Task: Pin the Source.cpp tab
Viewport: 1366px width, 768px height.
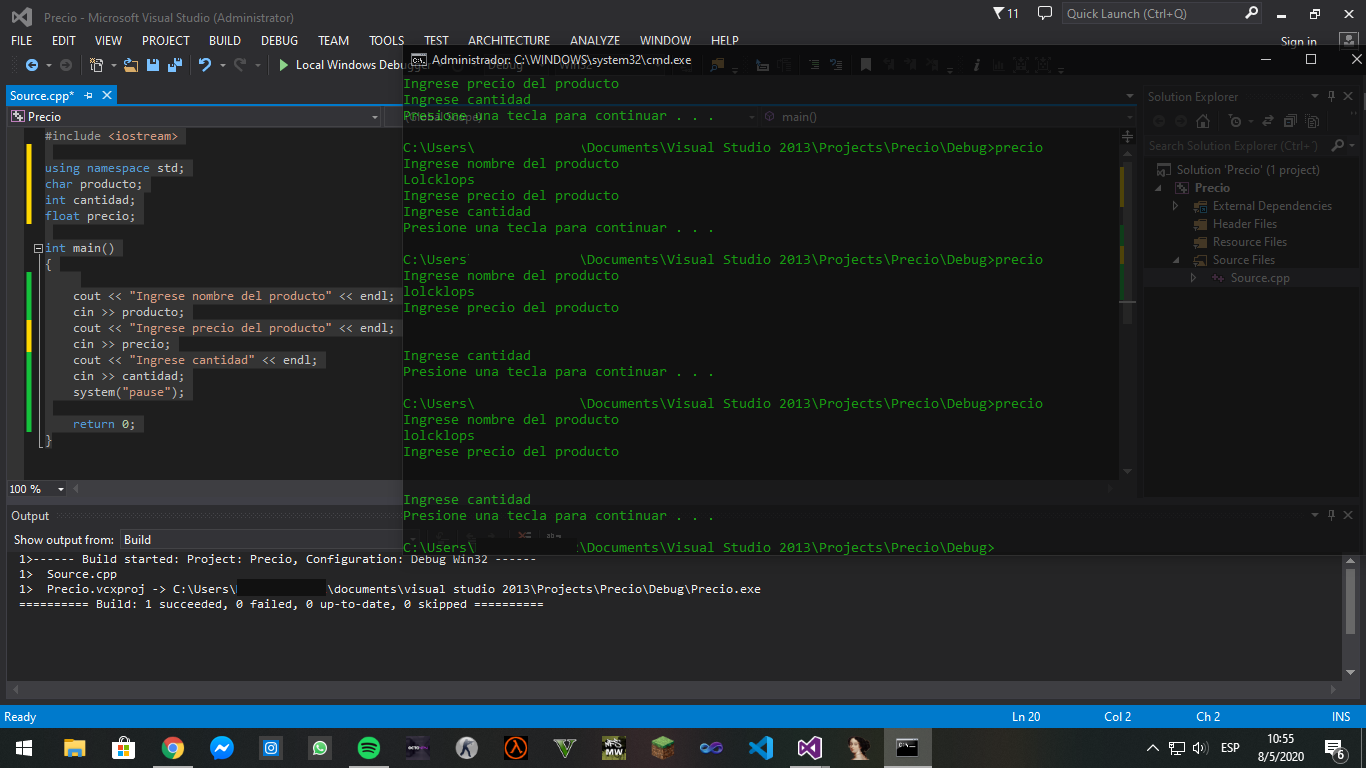Action: coord(89,95)
